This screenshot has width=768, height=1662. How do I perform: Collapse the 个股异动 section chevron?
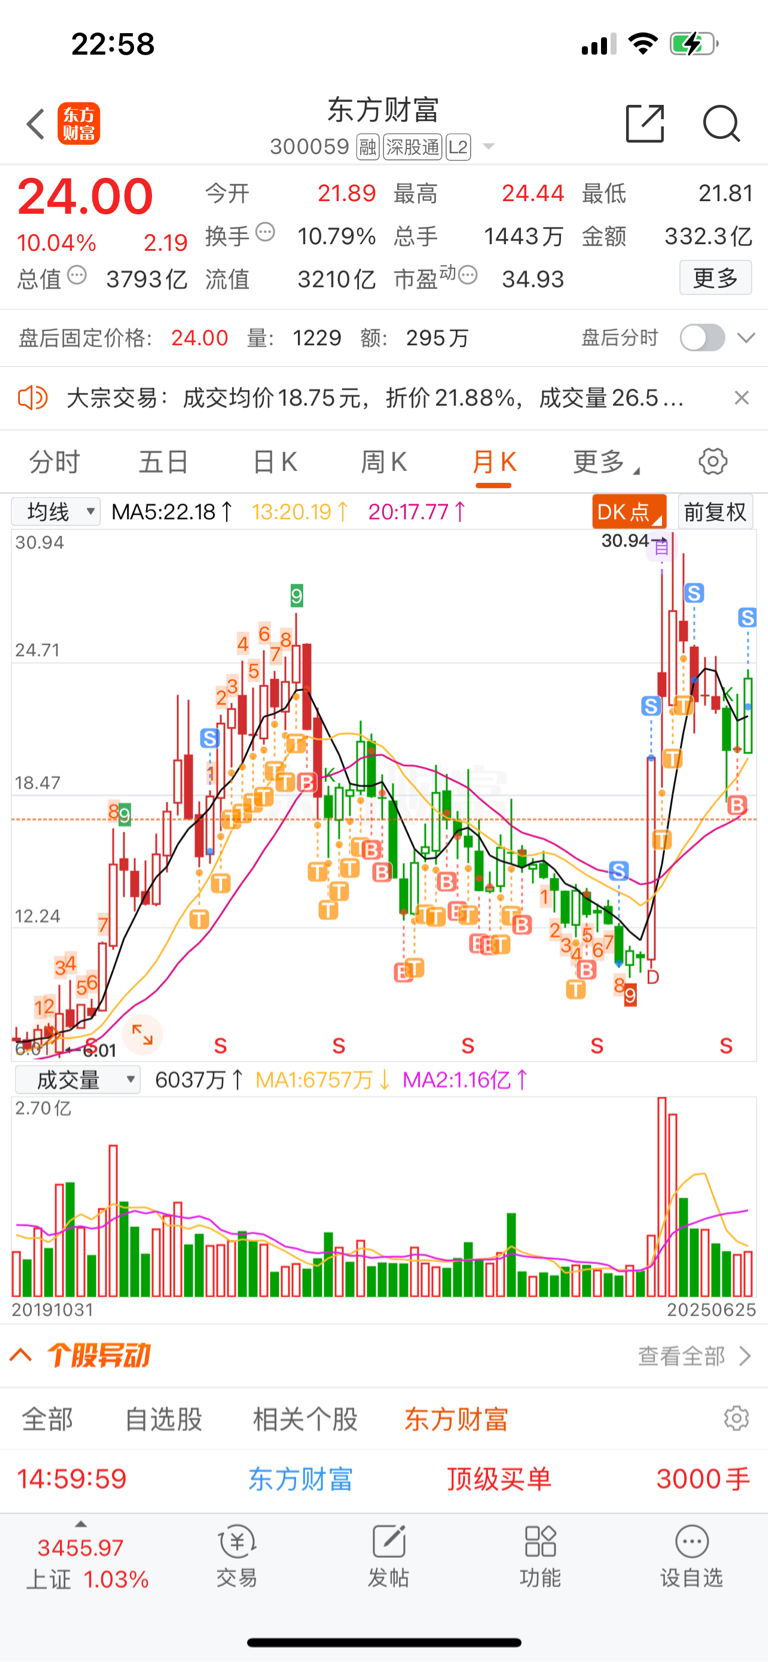[20, 1355]
